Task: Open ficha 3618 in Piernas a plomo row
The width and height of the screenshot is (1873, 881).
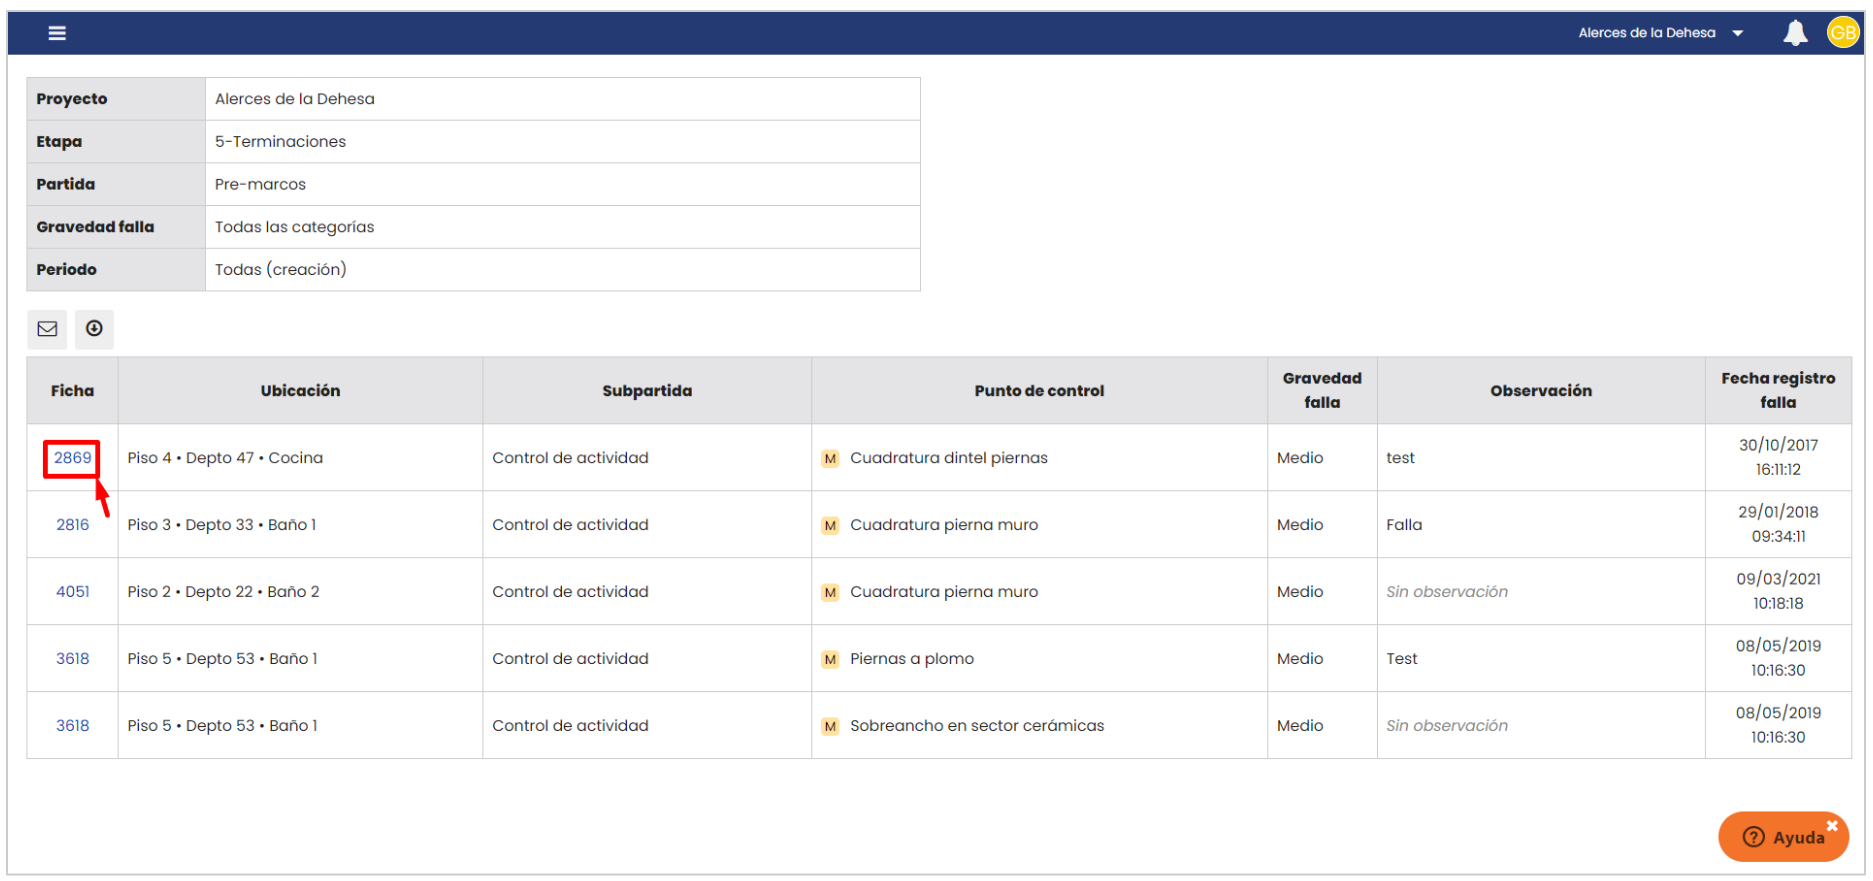Action: [72, 659]
